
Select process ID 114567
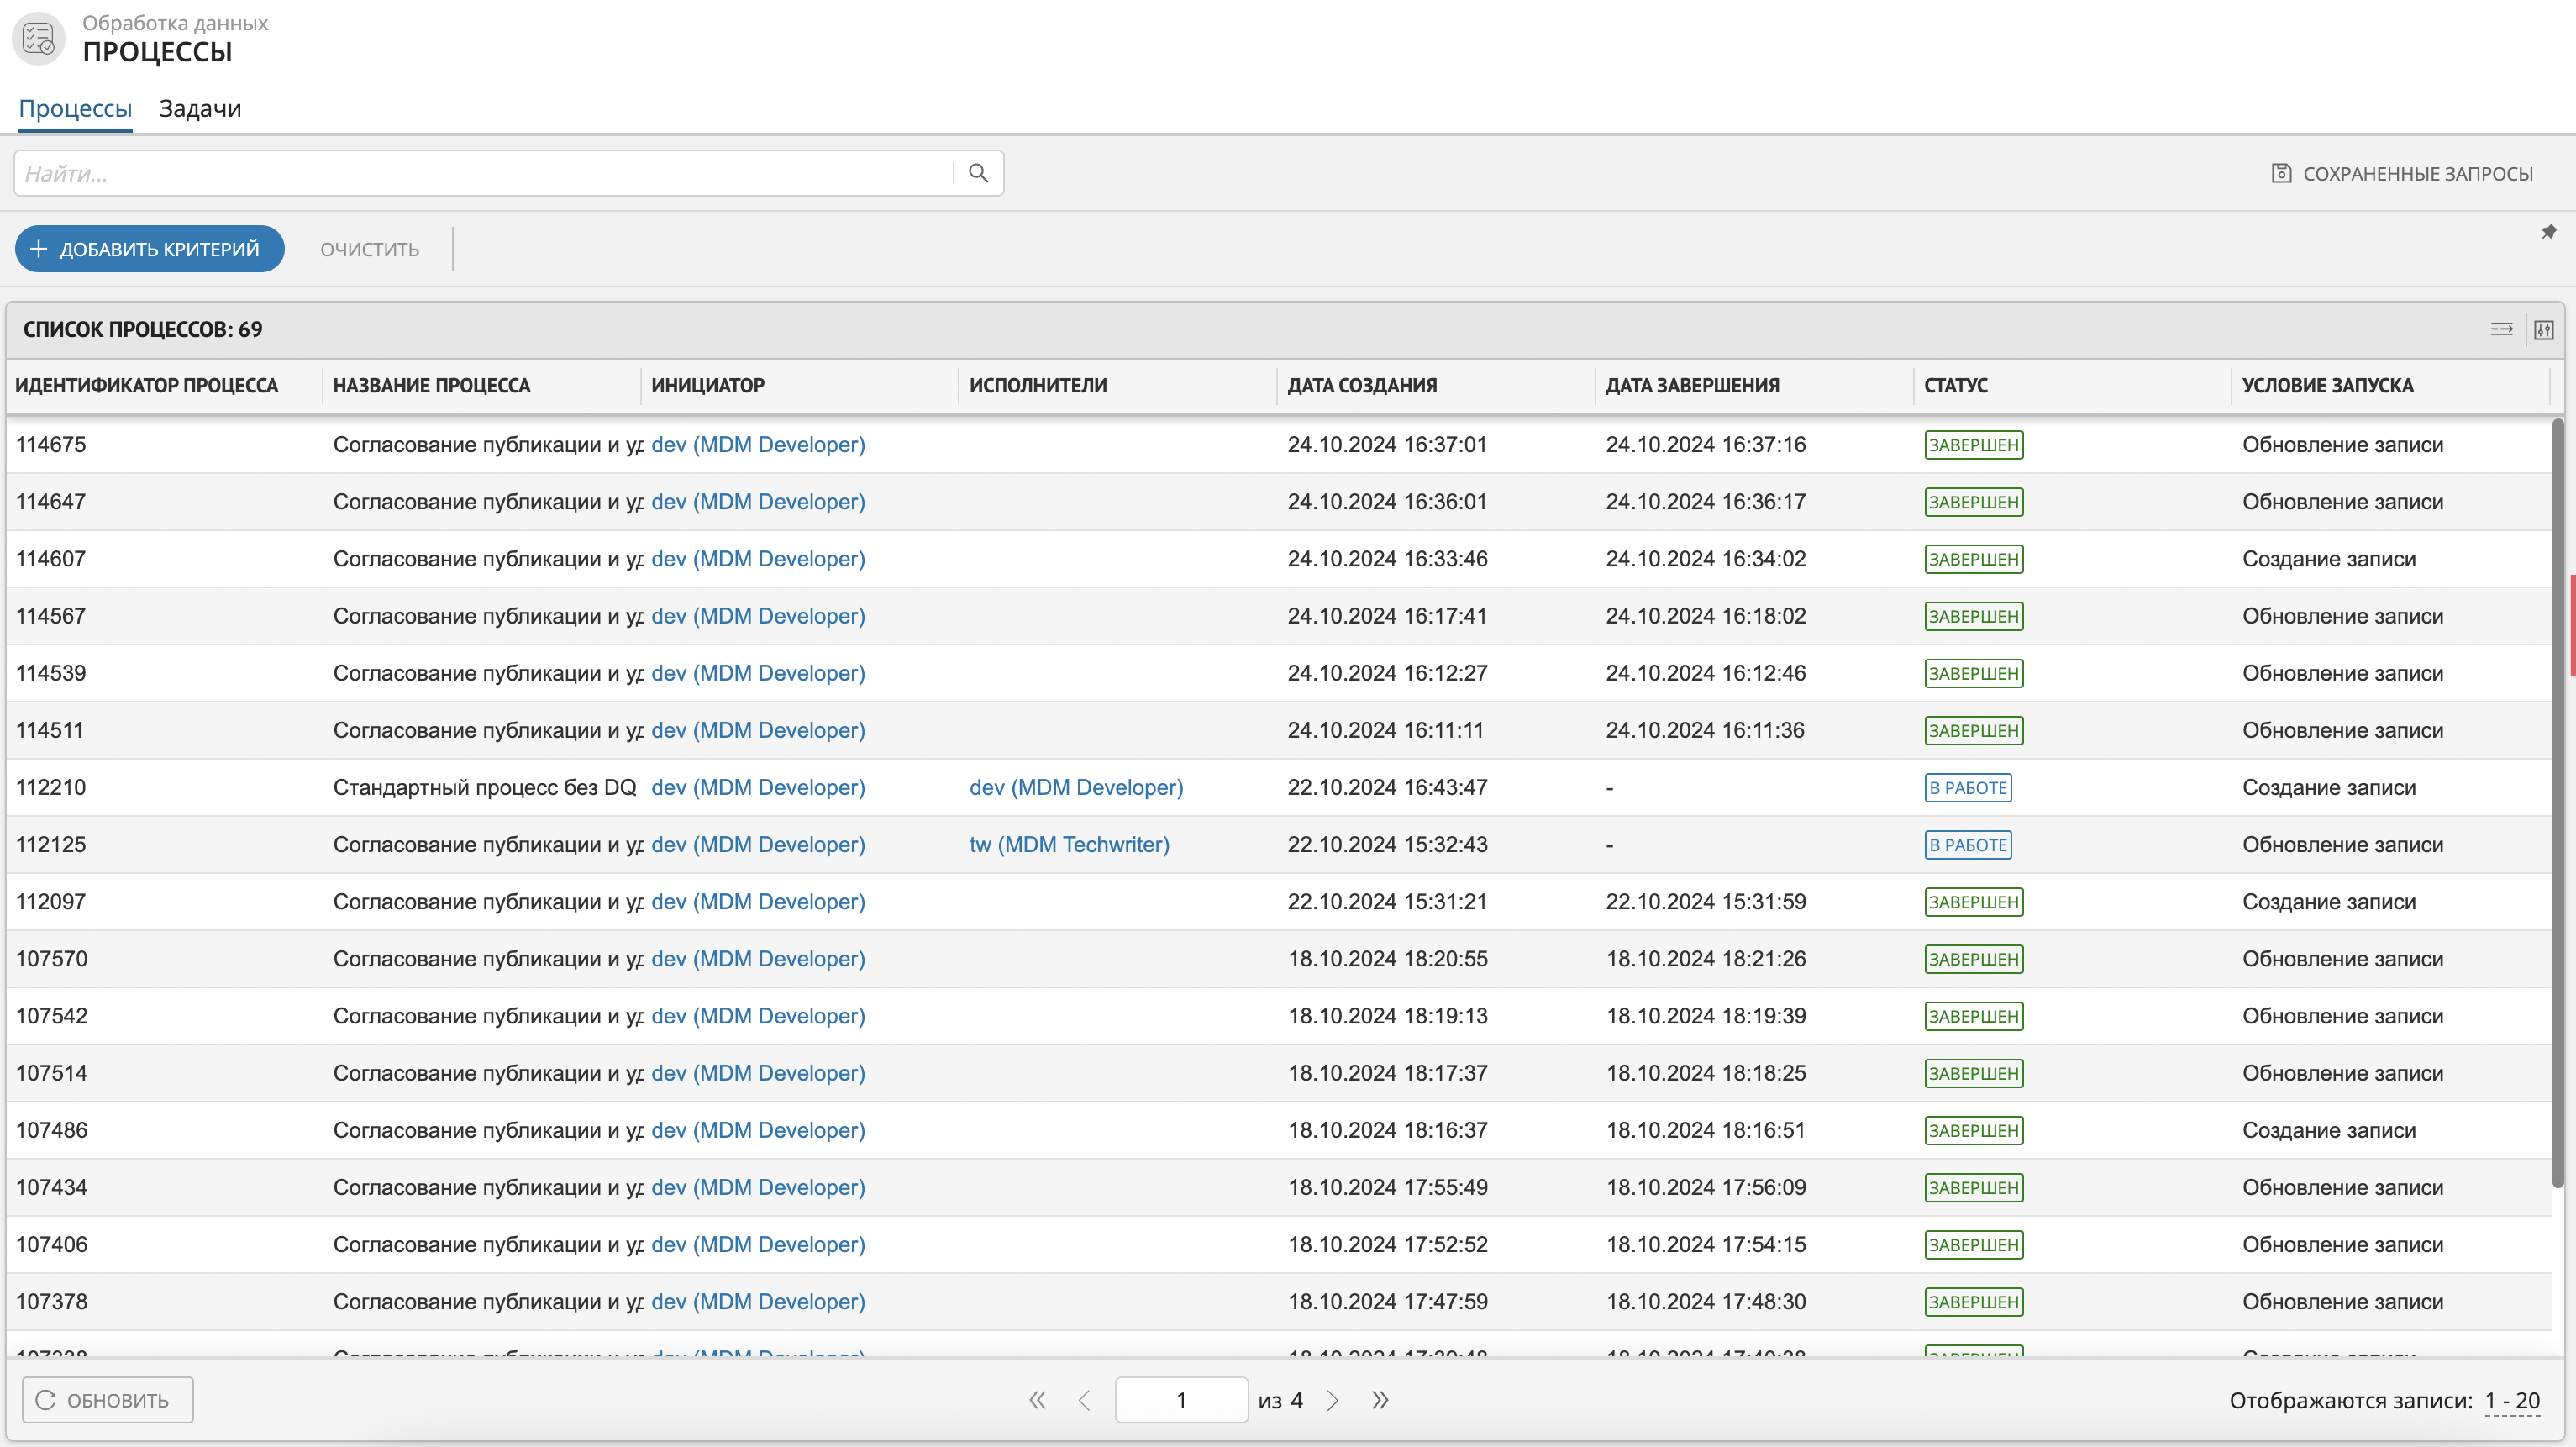click(51, 616)
